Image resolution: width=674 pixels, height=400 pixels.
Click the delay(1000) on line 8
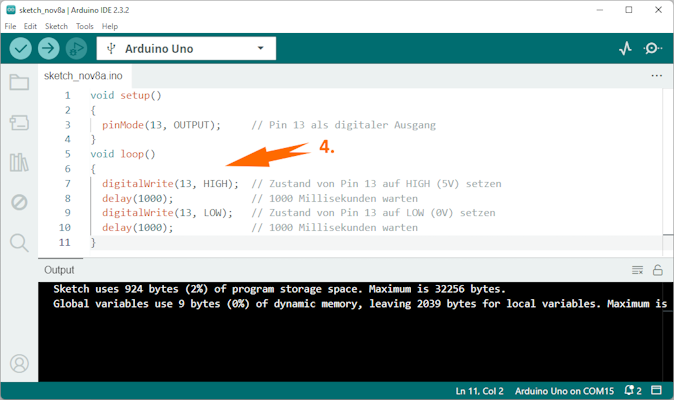point(138,198)
